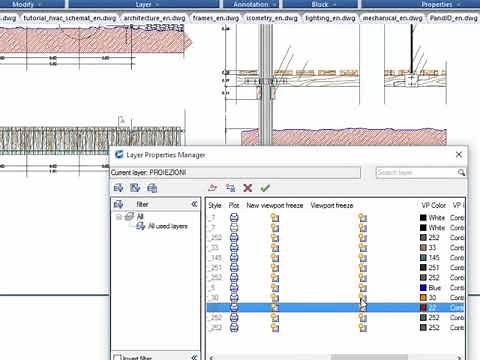Open the Properties ribbon panel dropdown
This screenshot has width=480, height=360.
click(458, 5)
